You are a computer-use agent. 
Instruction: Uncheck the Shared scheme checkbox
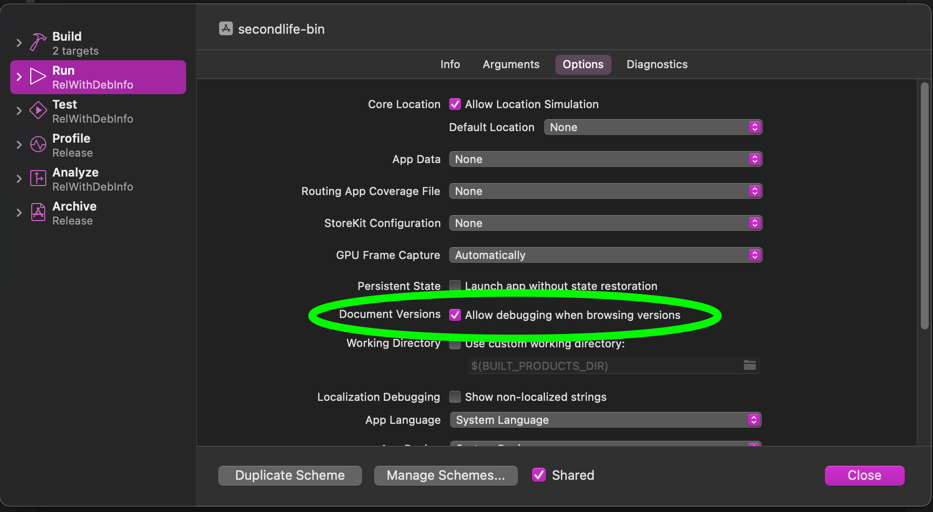[539, 475]
